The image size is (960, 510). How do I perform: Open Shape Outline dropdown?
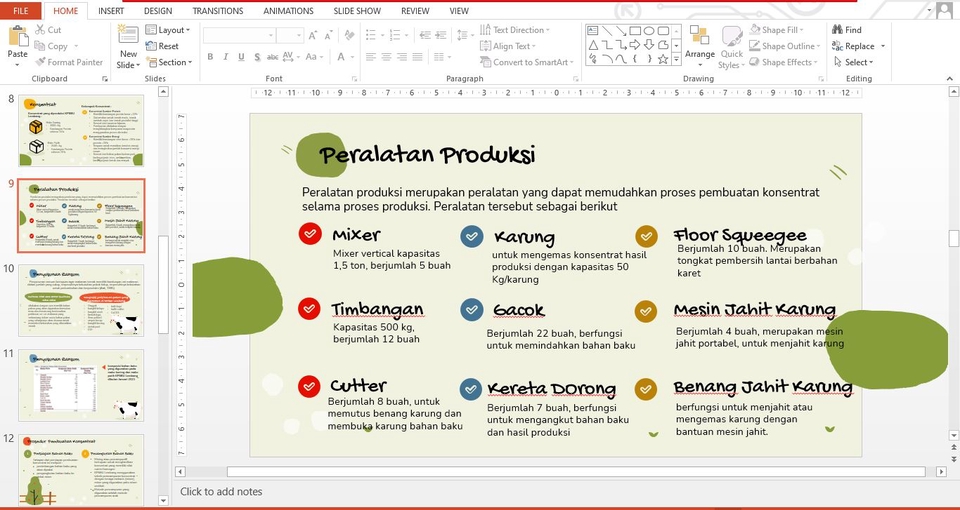pyautogui.click(x=784, y=46)
